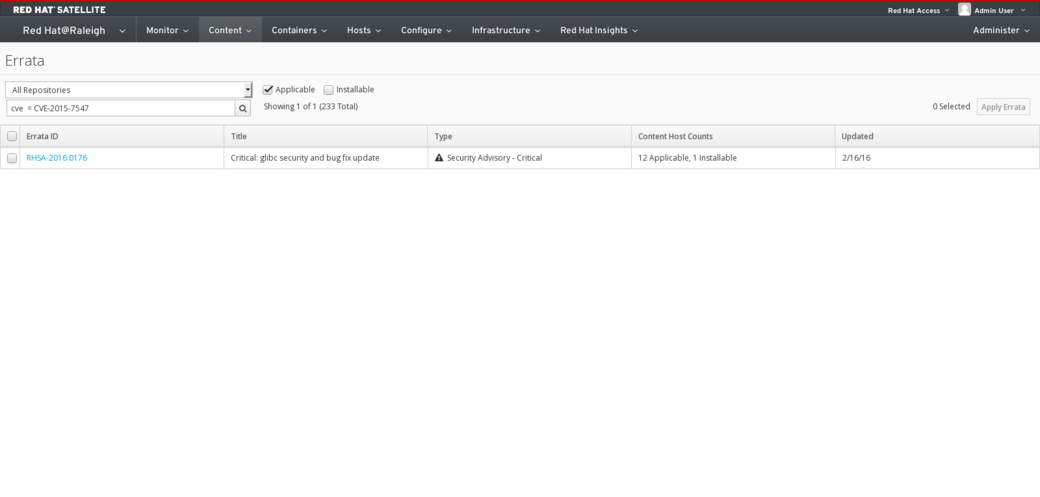Click the Errata page heading

point(25,60)
